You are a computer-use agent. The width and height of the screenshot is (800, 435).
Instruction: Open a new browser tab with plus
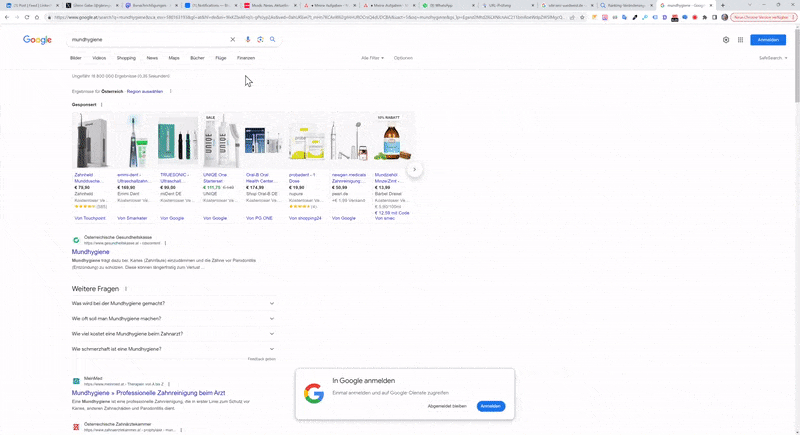(722, 5)
